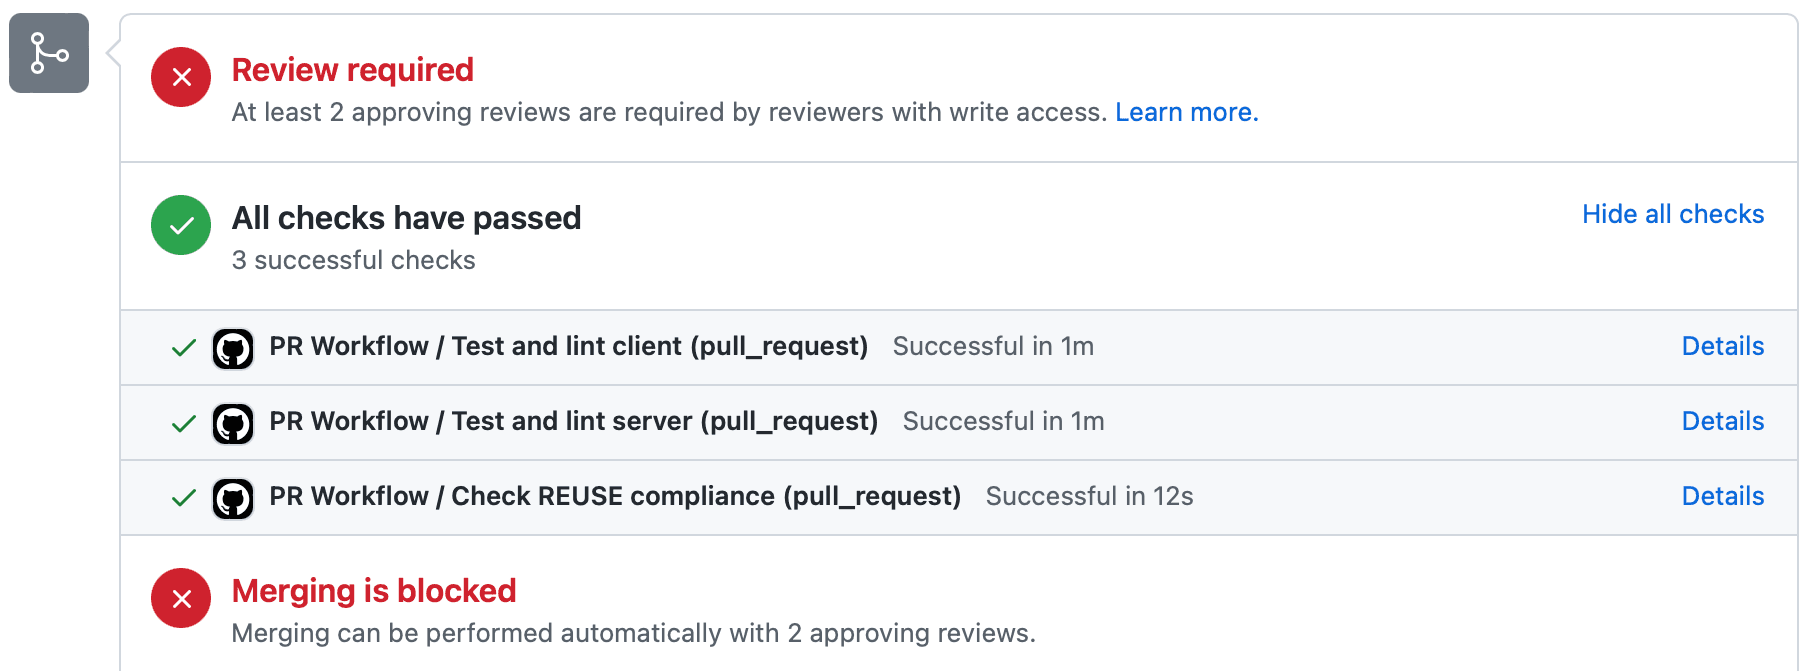Open the Learn more link about required reviews
1812x671 pixels.
click(x=1186, y=112)
